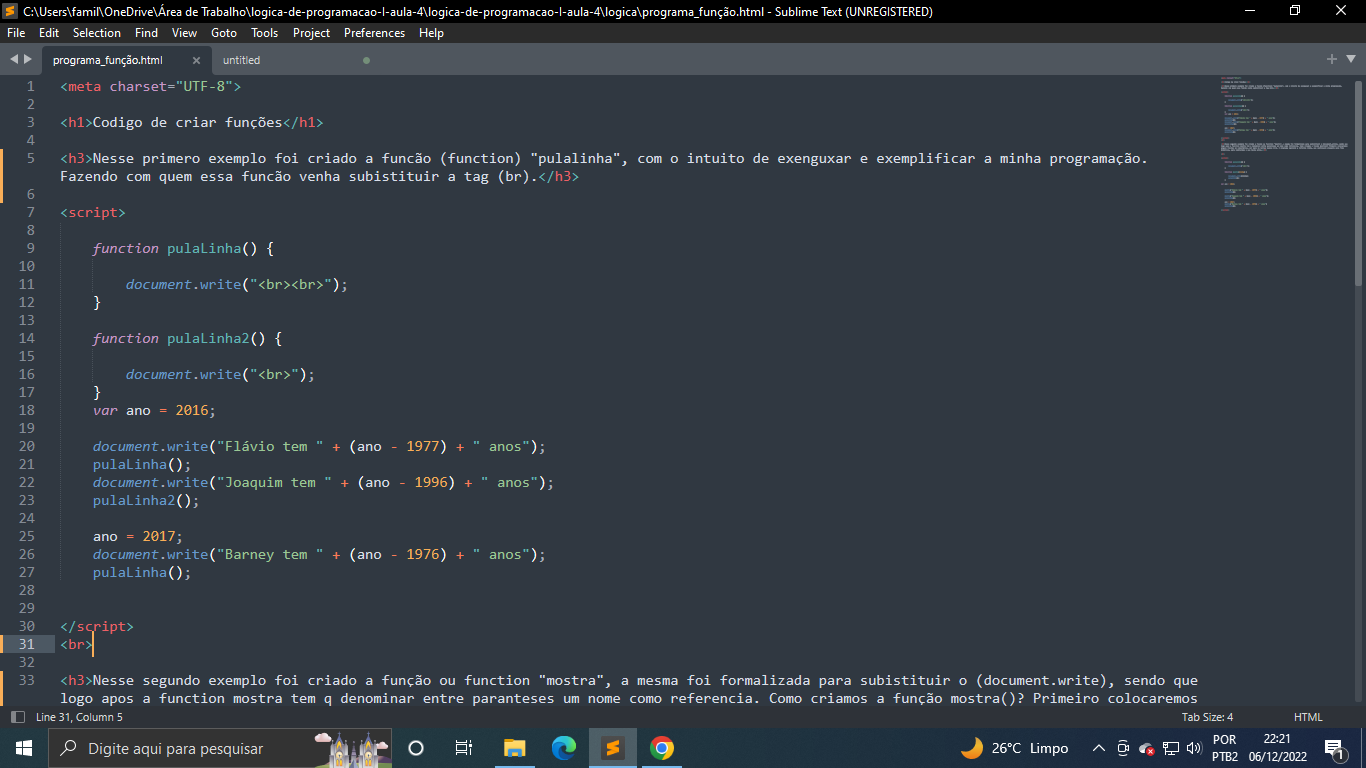Open the tab list dropdown arrow
Image resolution: width=1366 pixels, height=768 pixels.
point(1350,59)
